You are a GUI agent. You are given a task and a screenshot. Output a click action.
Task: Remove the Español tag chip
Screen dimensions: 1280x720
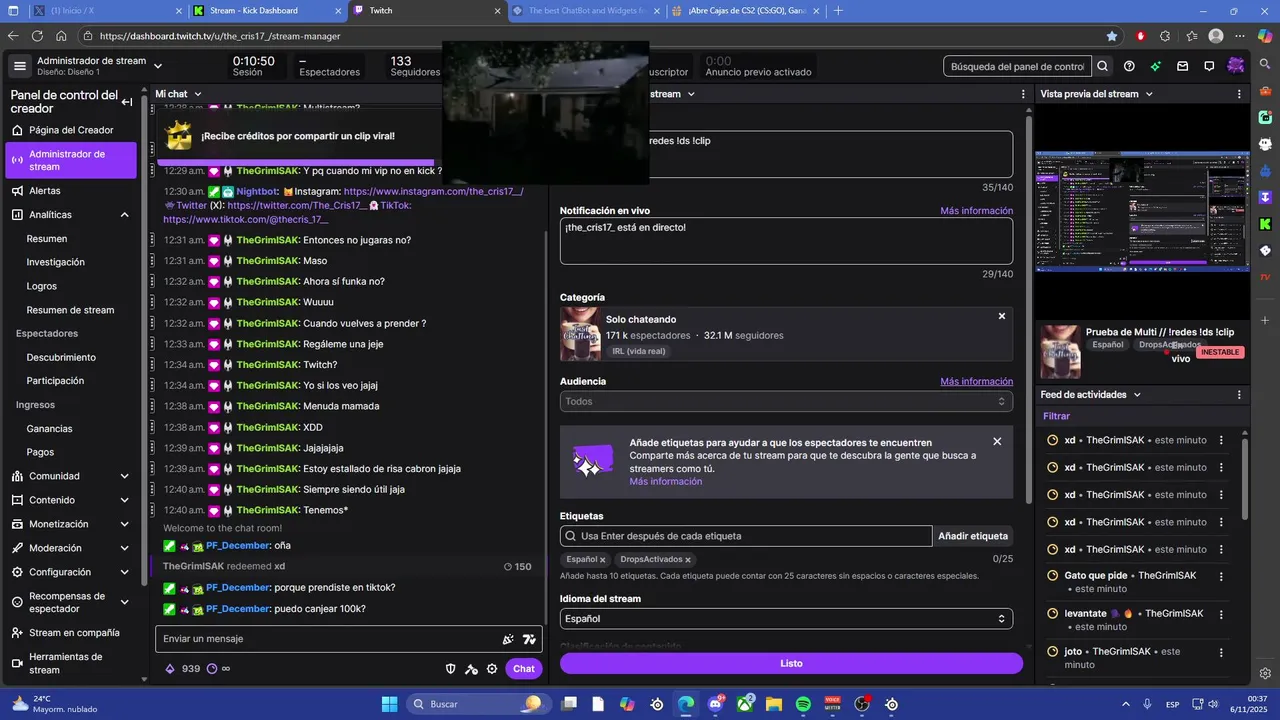[x=602, y=560]
